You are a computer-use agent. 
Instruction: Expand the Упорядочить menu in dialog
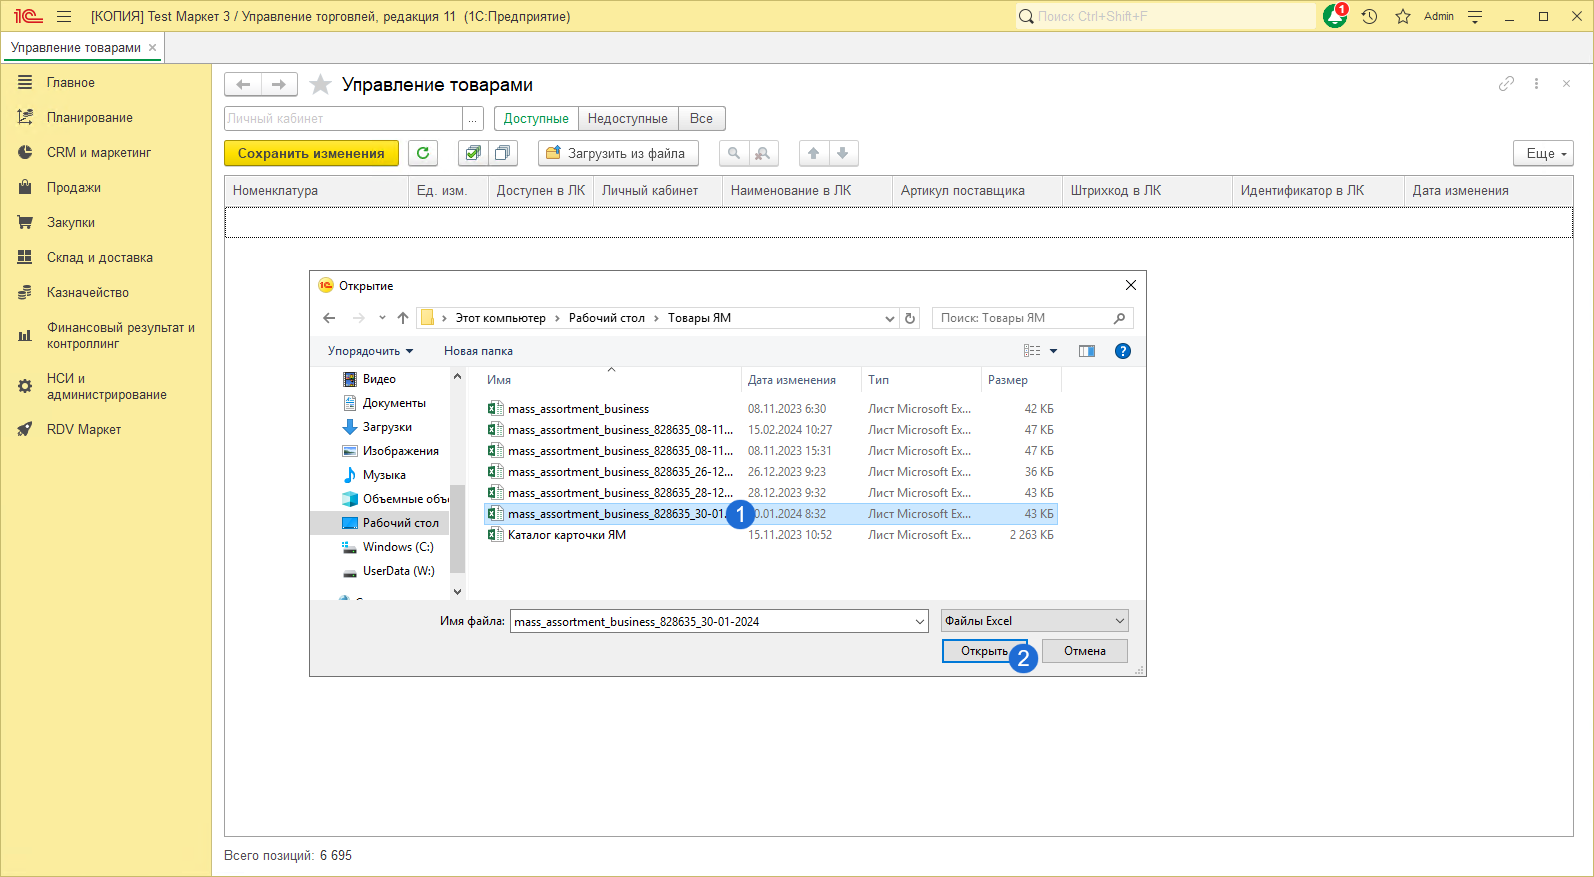tap(370, 351)
